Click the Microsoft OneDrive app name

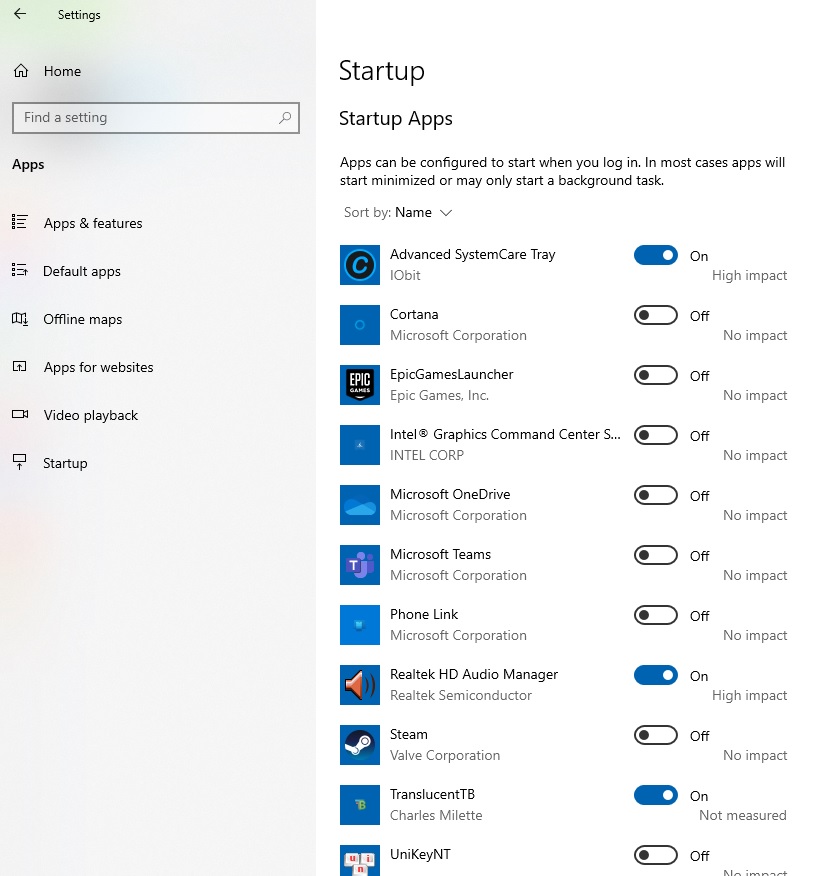pyautogui.click(x=450, y=494)
